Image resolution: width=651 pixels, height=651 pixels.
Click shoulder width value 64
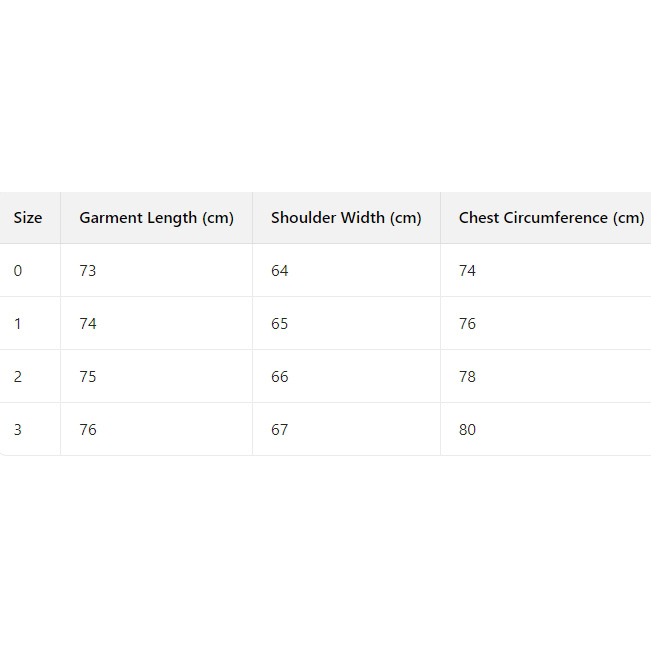280,271
